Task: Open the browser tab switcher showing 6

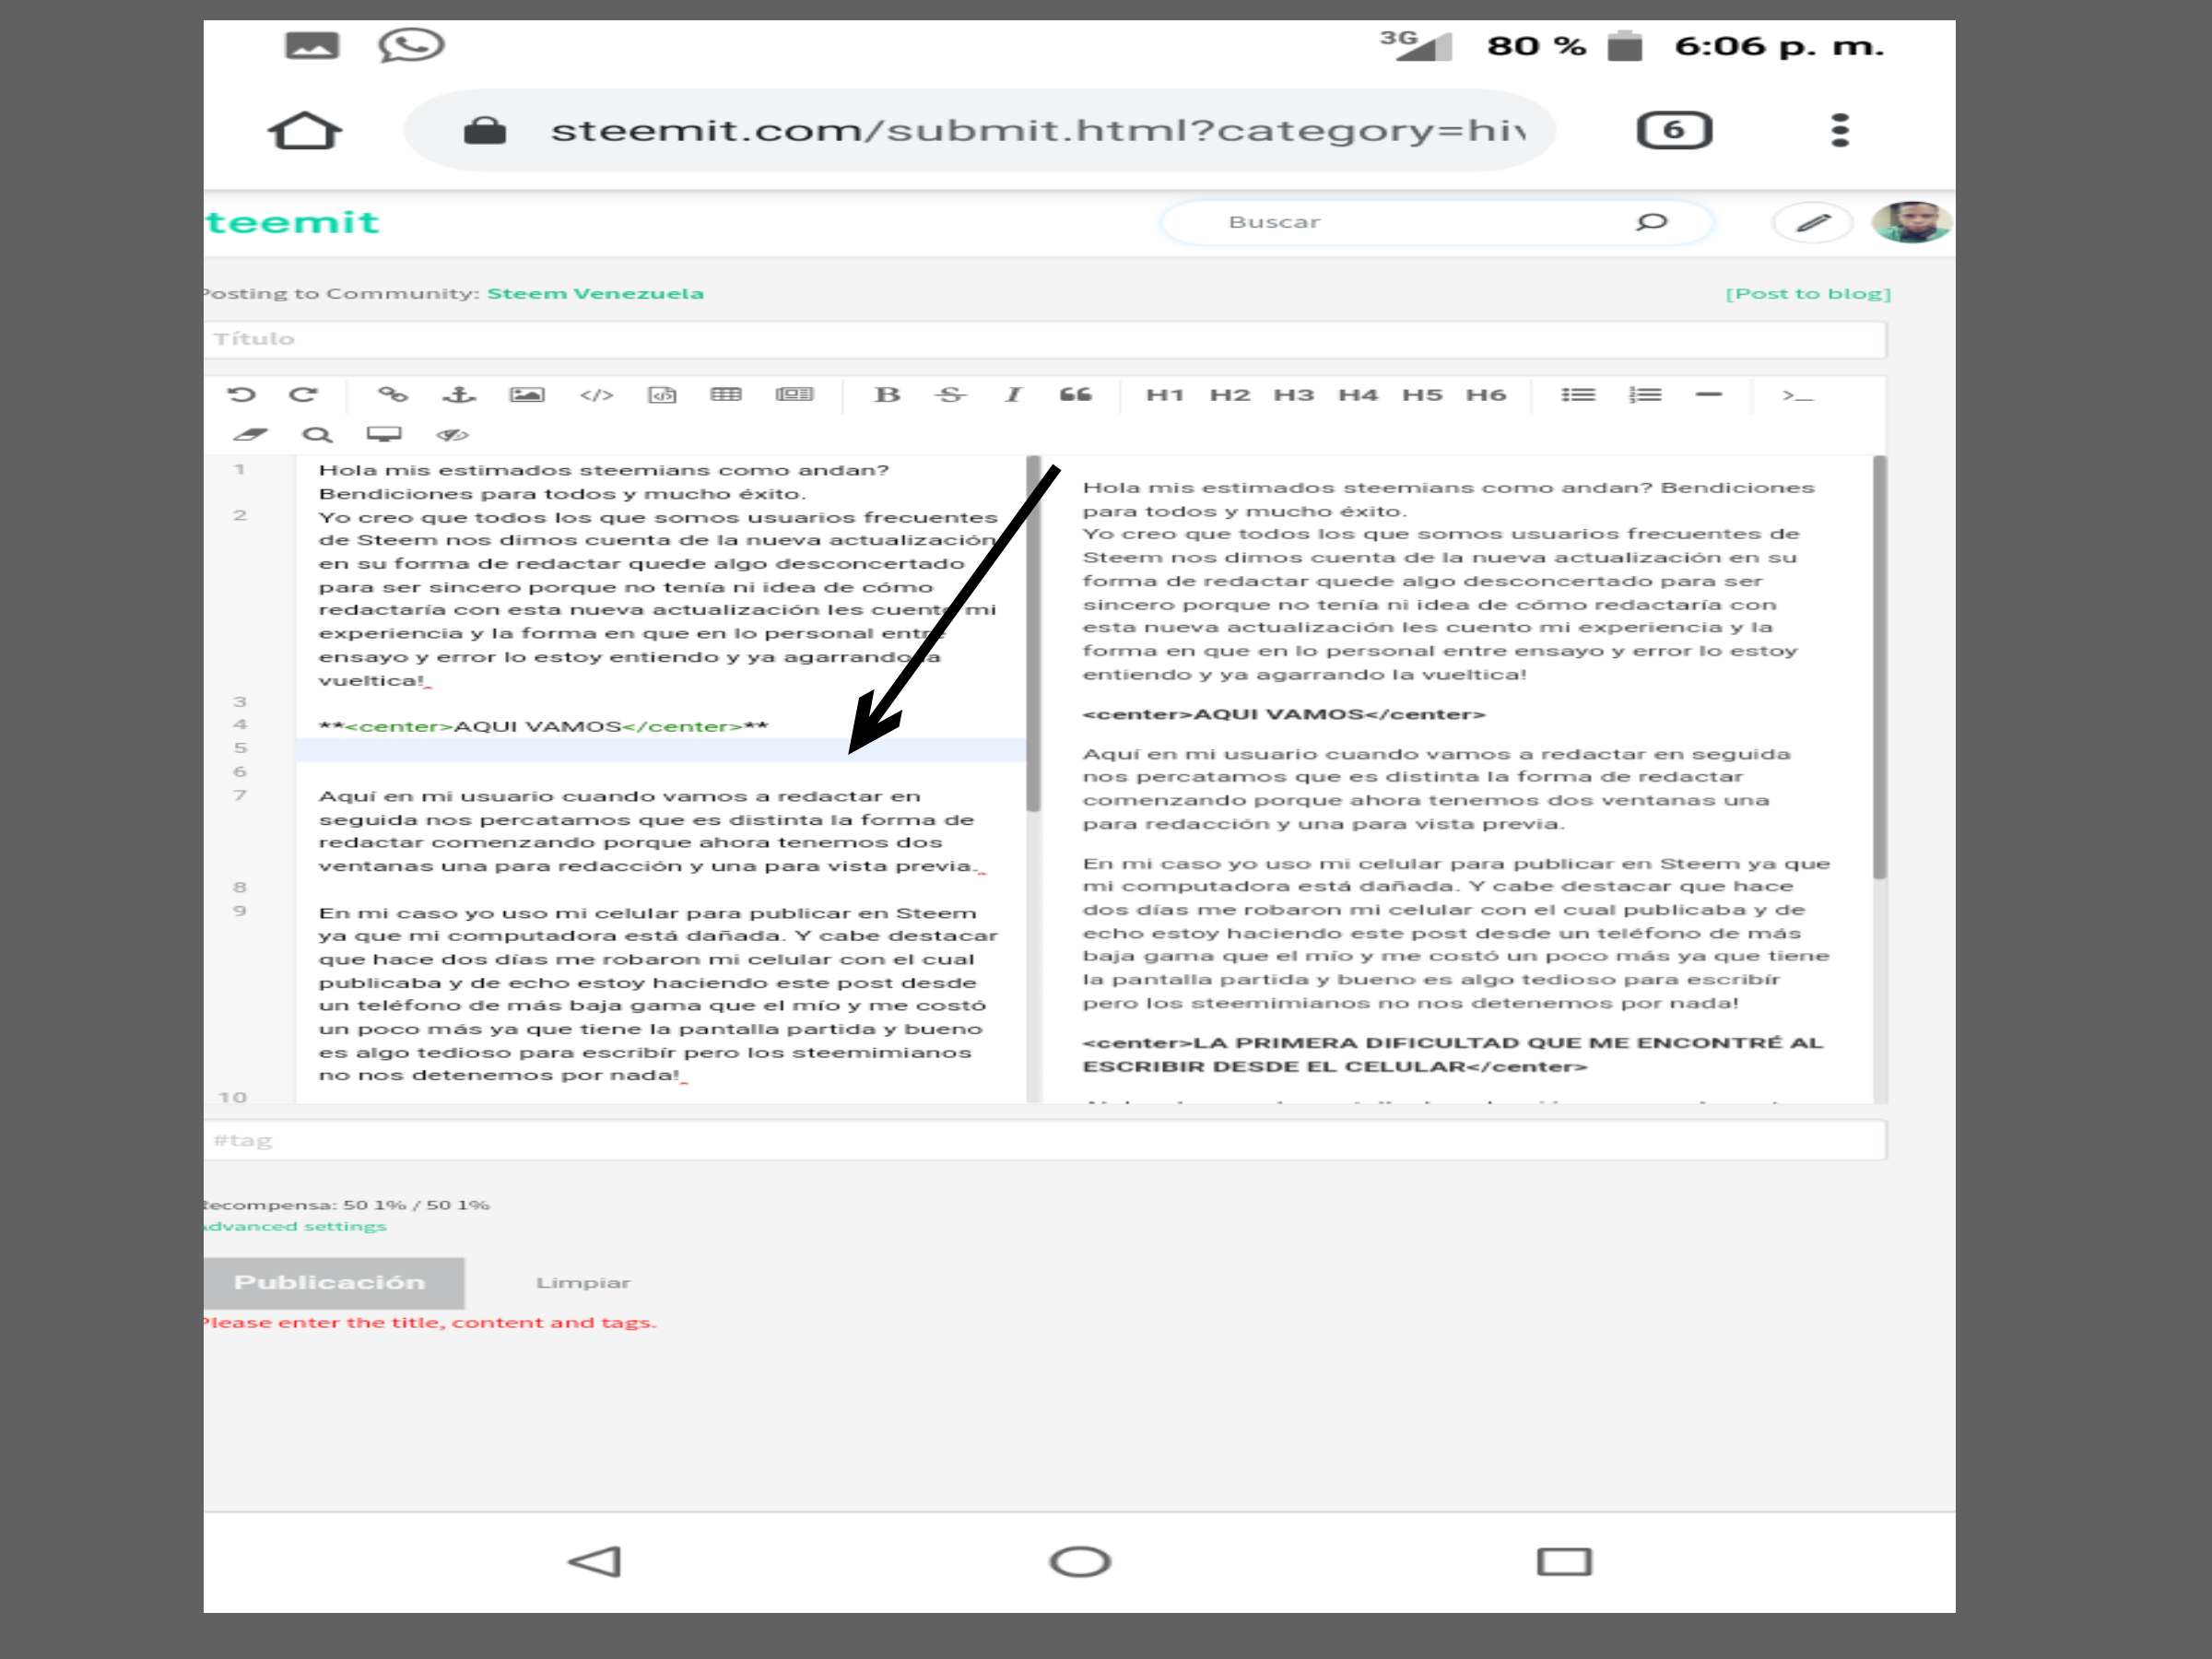Action: coord(1674,130)
